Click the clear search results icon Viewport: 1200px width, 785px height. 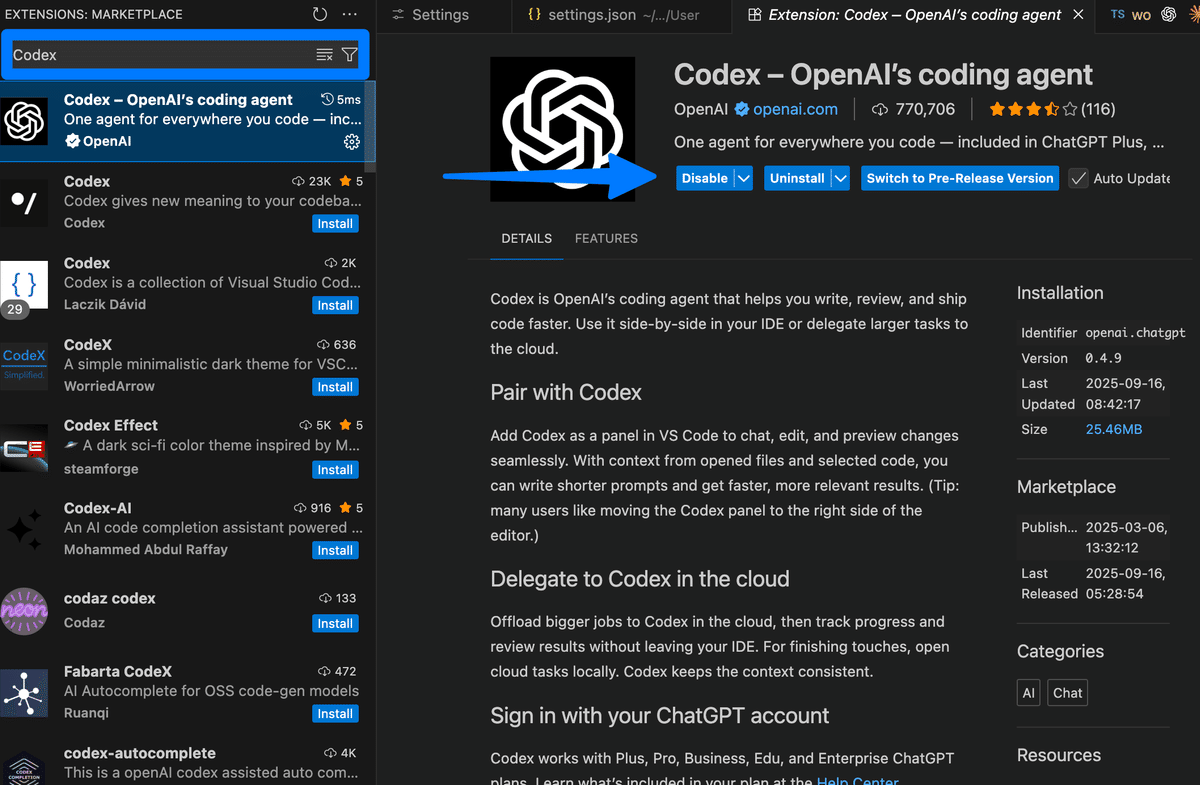324,56
